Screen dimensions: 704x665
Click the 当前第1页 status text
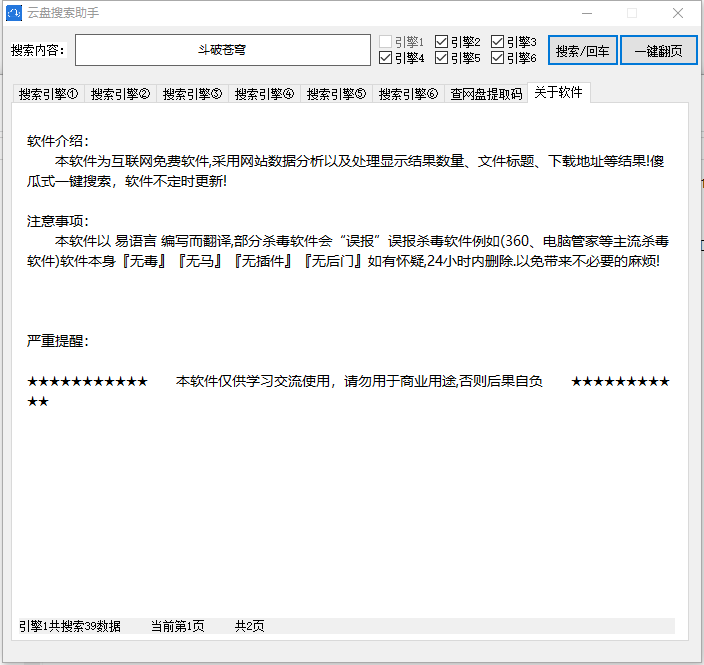coord(178,626)
